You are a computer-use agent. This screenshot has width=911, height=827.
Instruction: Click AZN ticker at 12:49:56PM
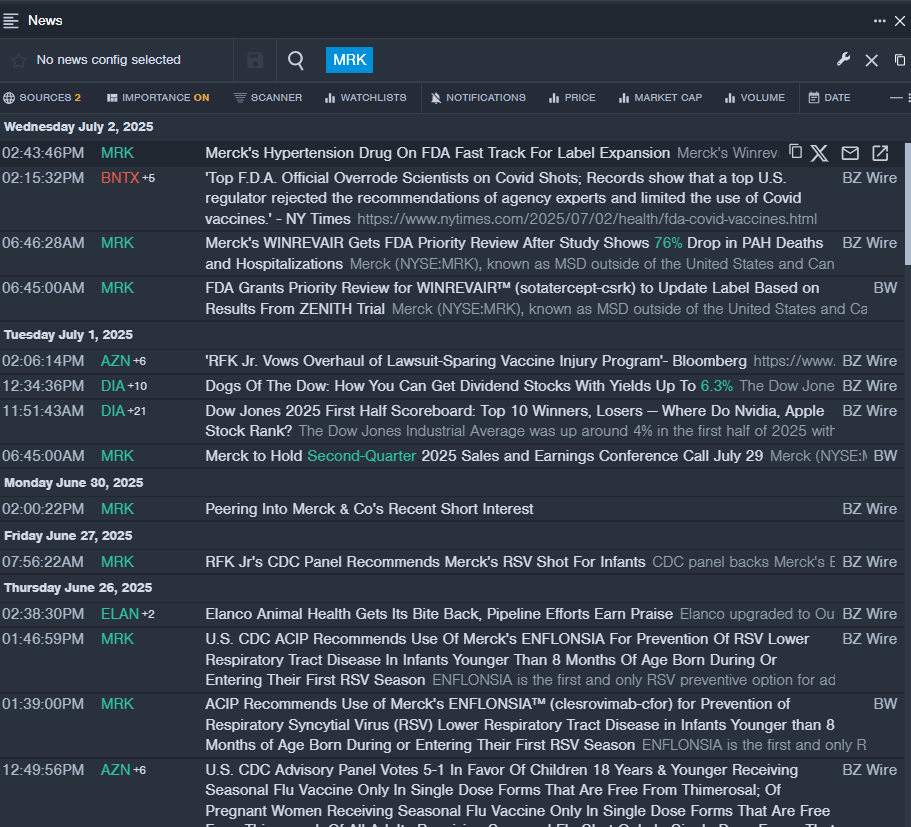[x=116, y=770]
